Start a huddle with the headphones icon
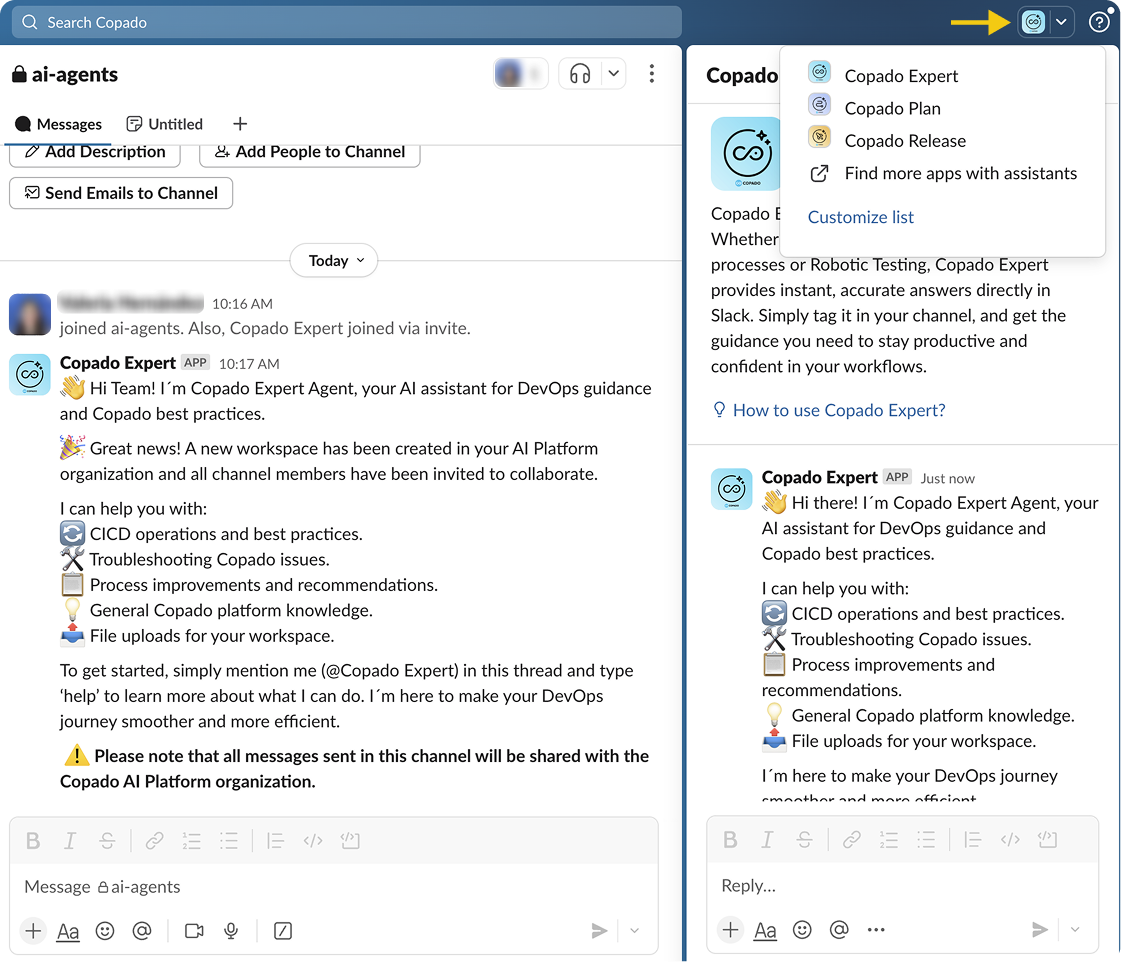This screenshot has width=1121, height=962. tap(580, 74)
